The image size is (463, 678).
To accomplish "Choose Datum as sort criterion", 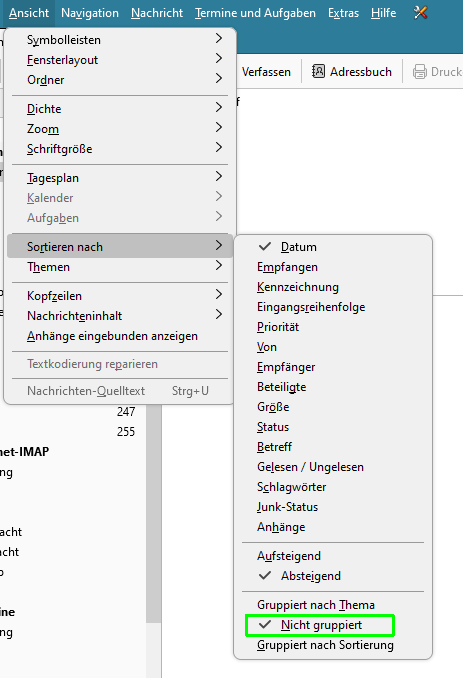I will (x=333, y=247).
